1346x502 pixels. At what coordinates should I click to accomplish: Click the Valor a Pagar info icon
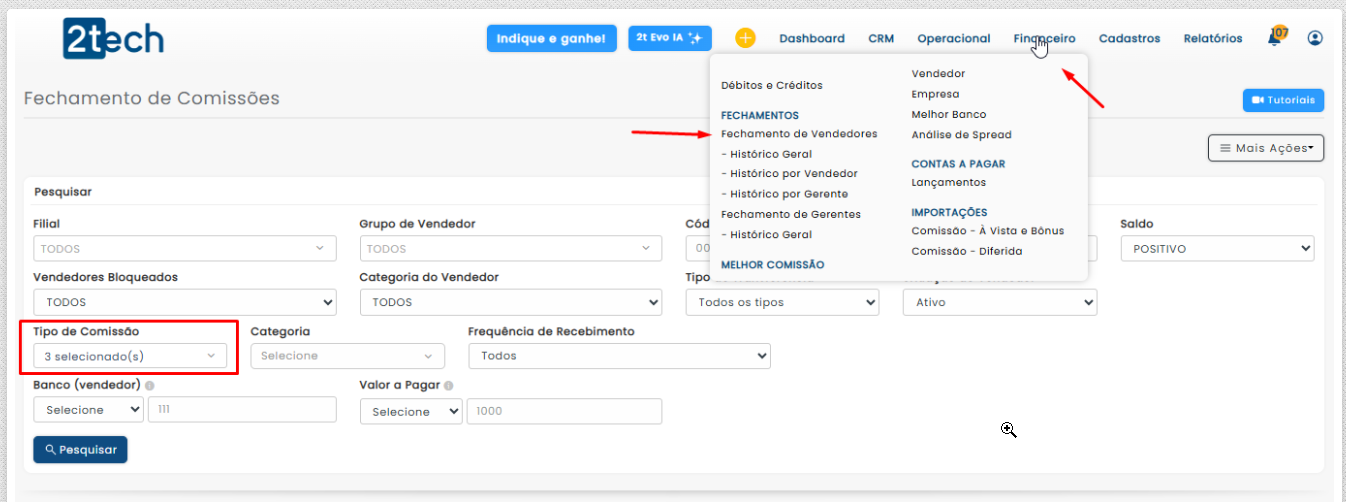click(448, 385)
